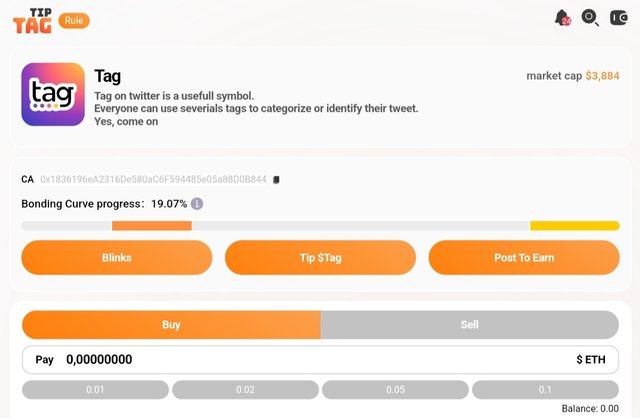Select the 0.01 ETH preset amount
640x418 pixels.
(x=96, y=390)
